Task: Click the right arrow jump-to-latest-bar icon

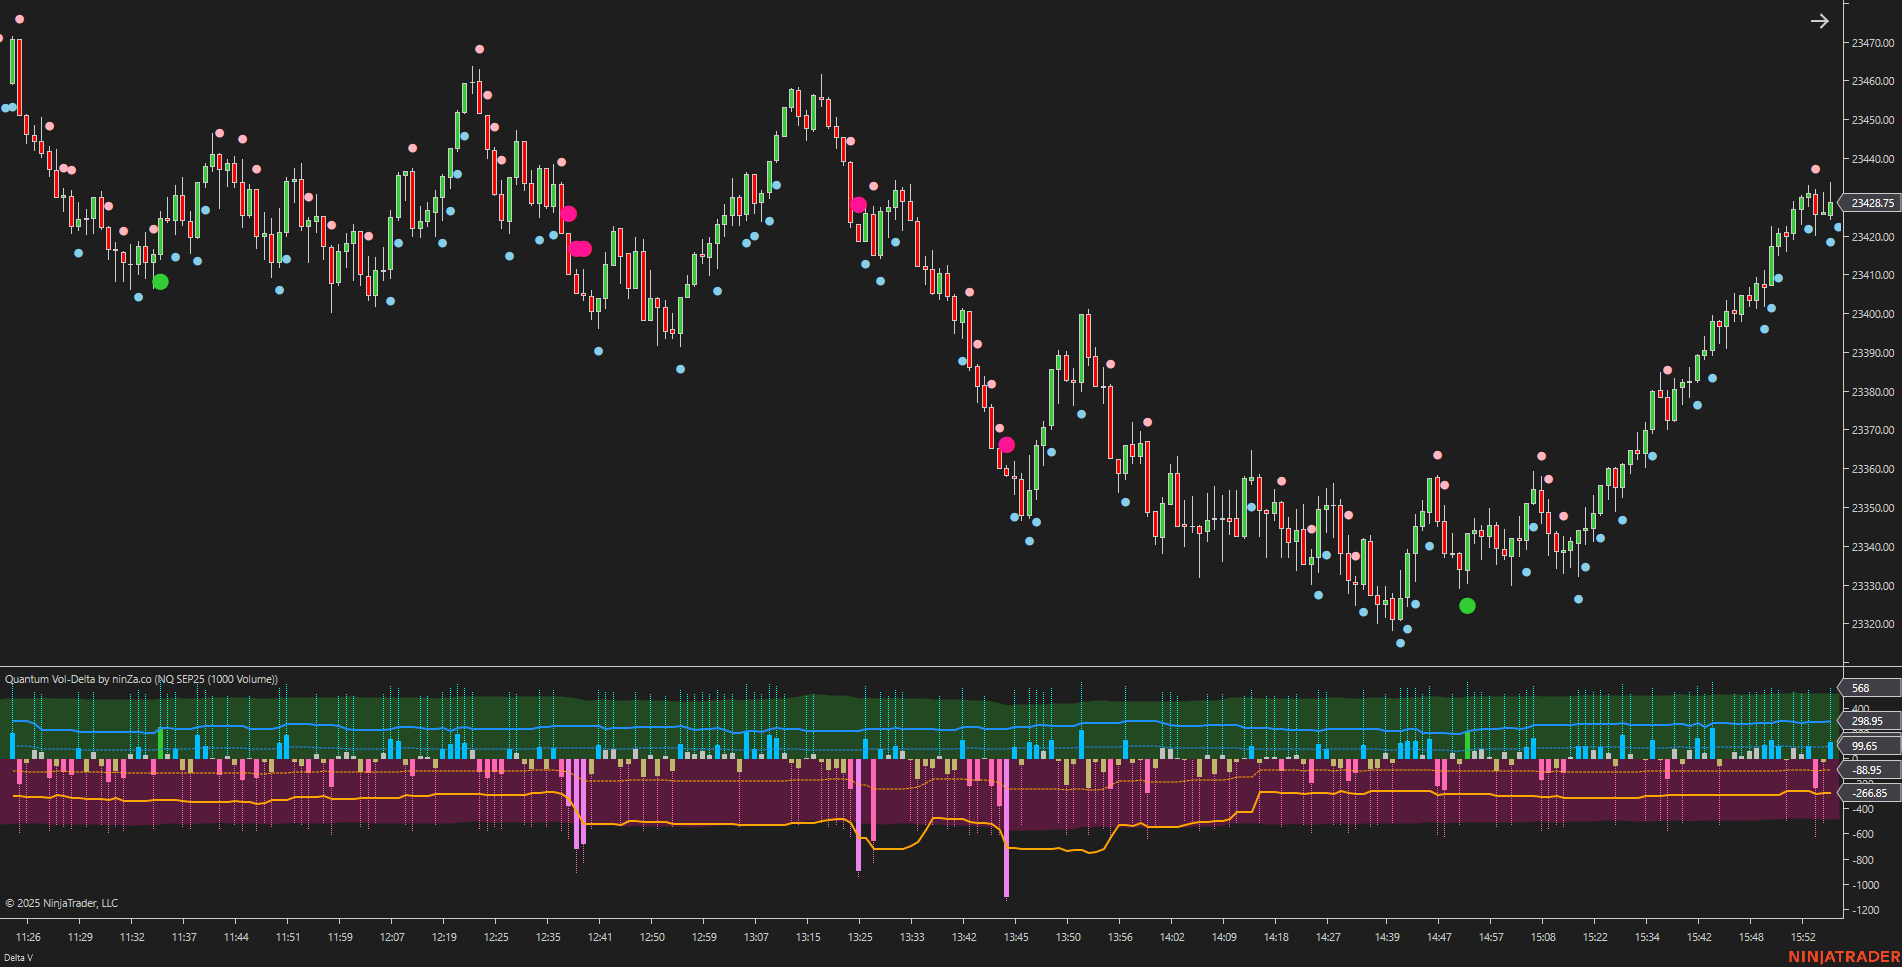Action: tap(1818, 21)
